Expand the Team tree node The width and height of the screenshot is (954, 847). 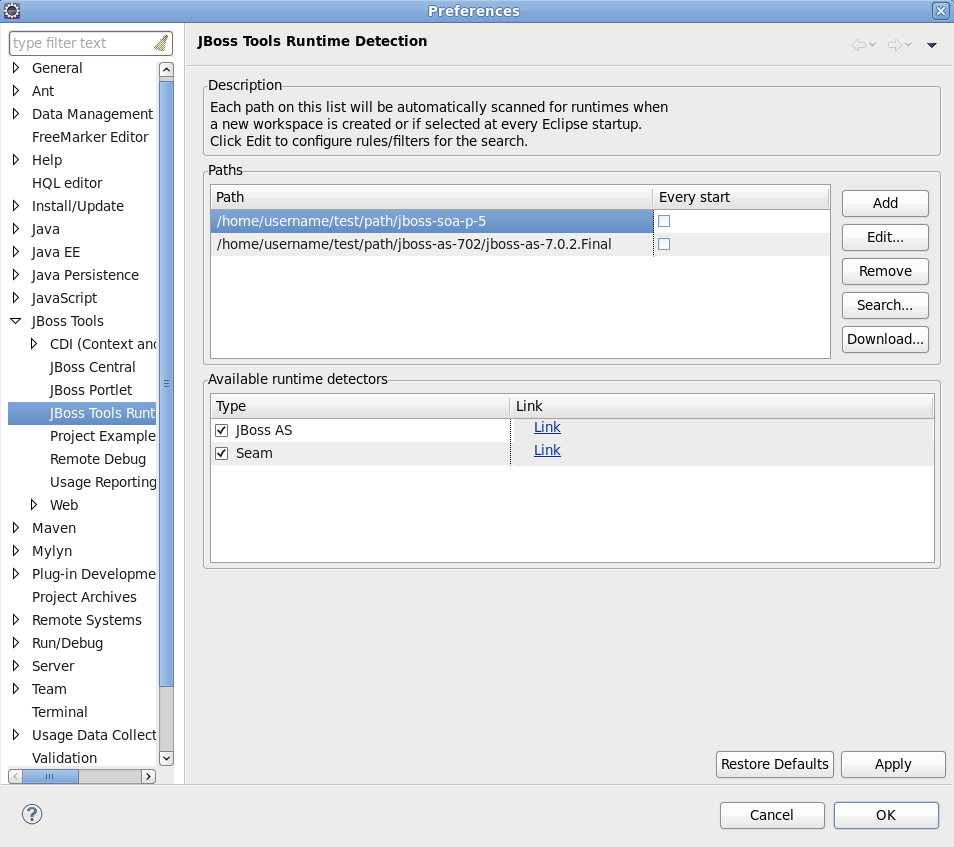coord(16,689)
